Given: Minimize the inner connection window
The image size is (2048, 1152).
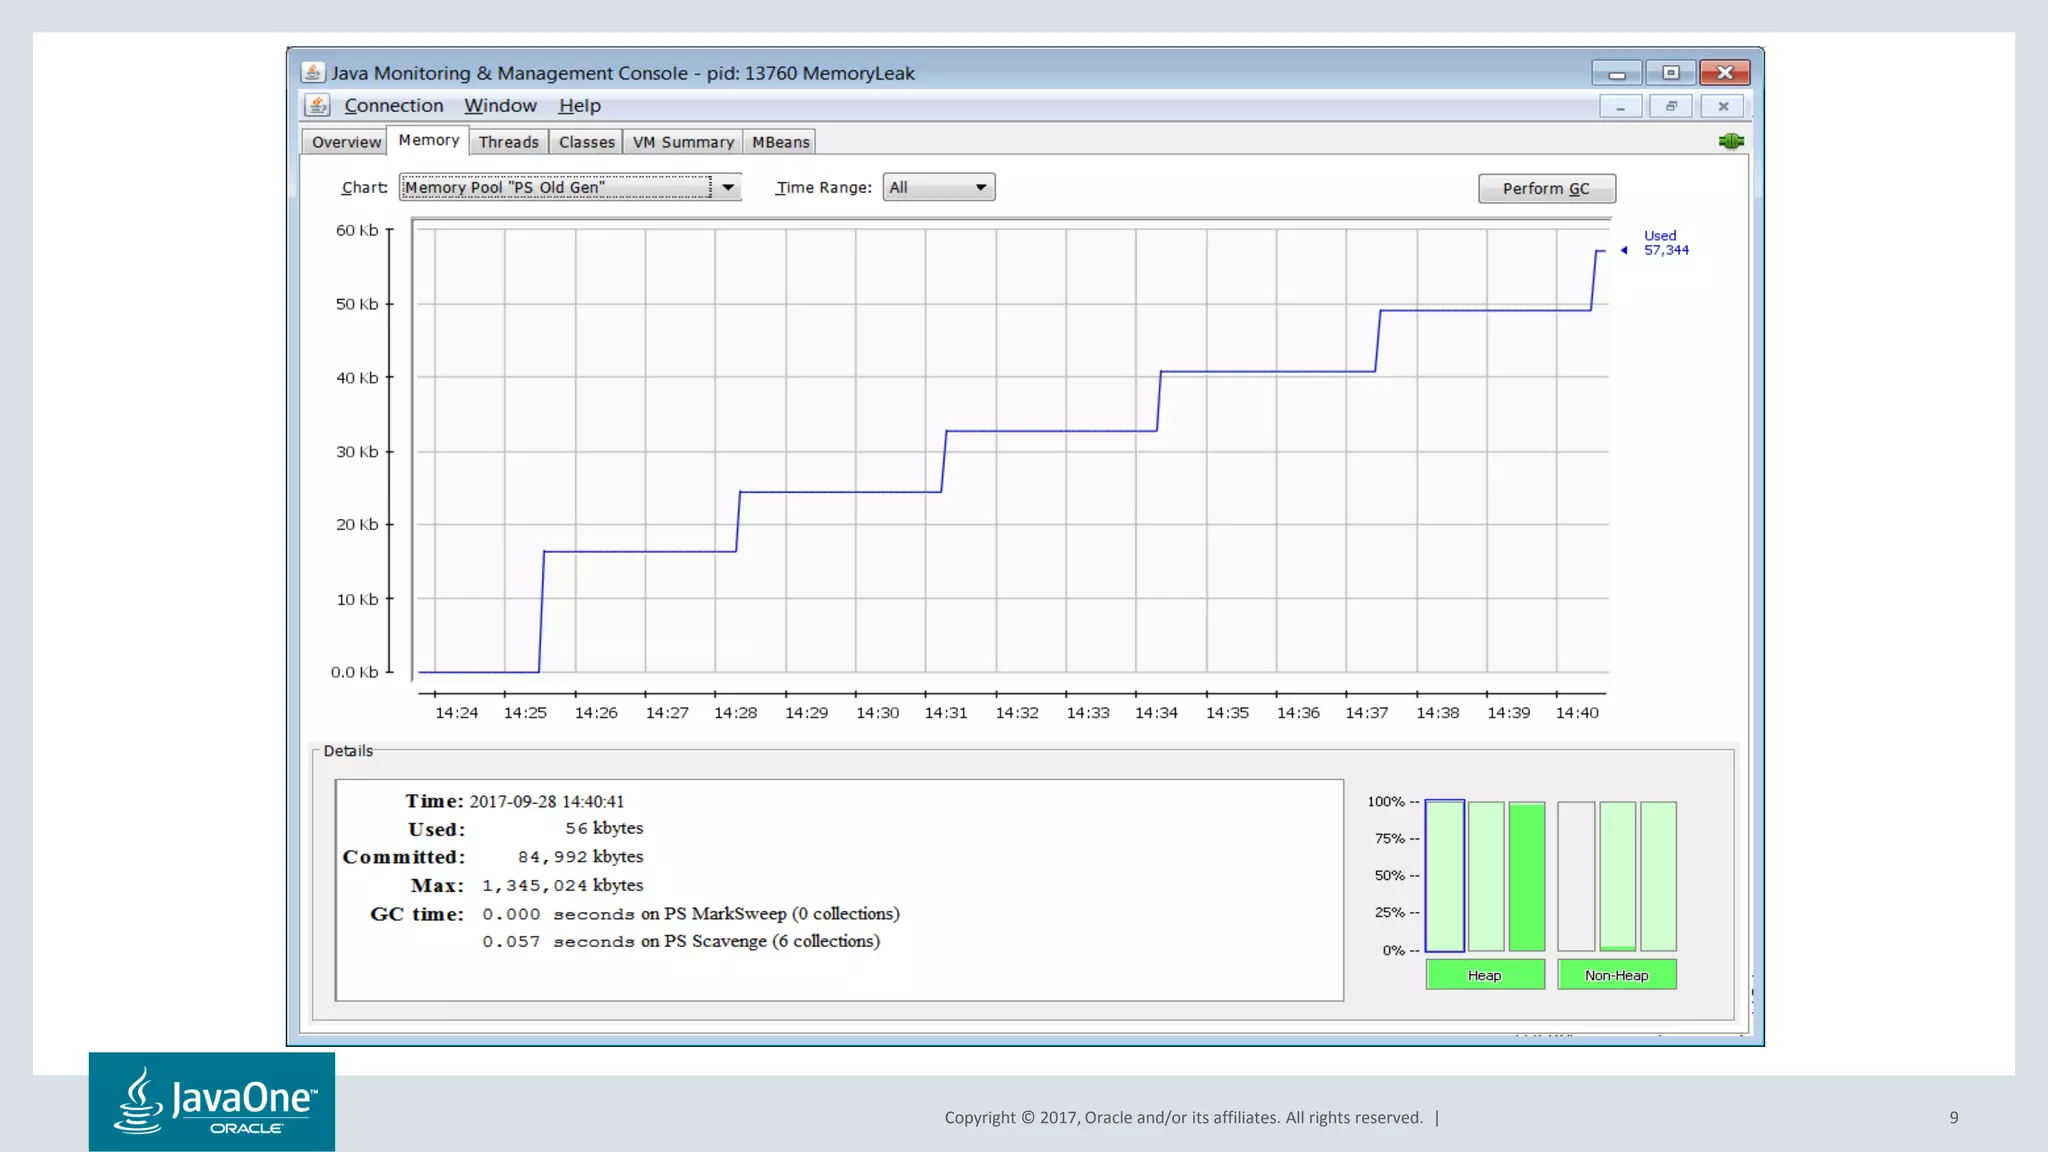Looking at the screenshot, I should click(x=1620, y=106).
